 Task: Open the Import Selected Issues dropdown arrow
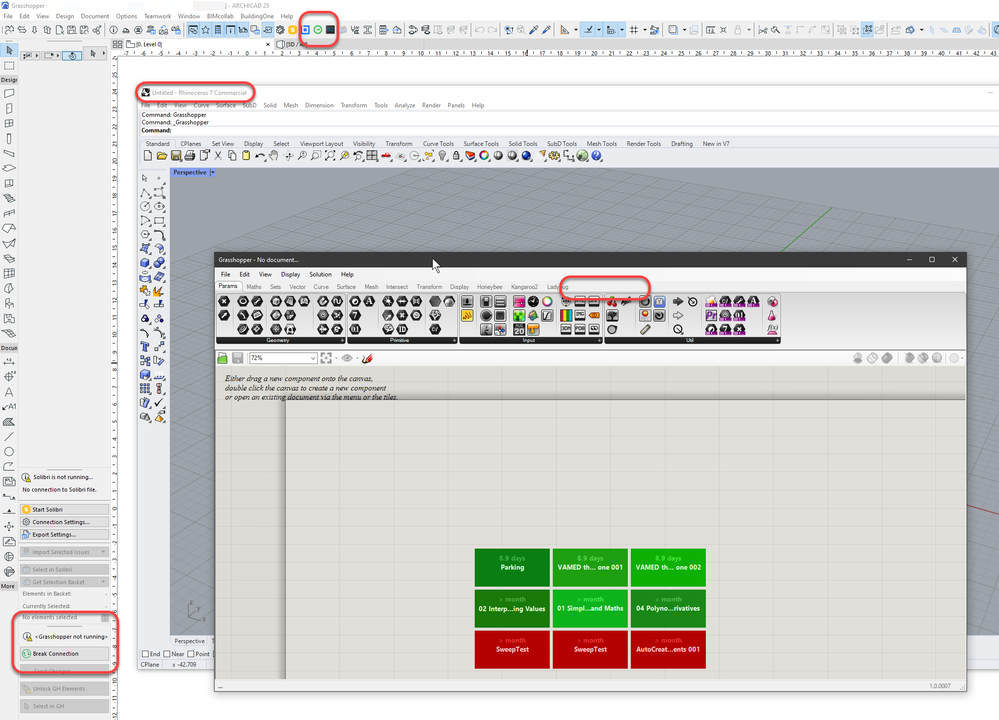[x=104, y=552]
